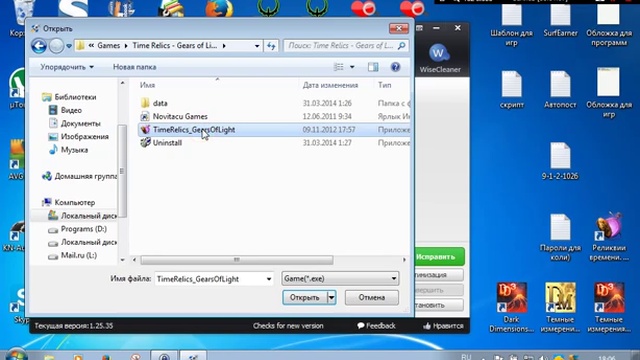Click Games in the breadcrumb path
The height and width of the screenshot is (360, 640).
[x=109, y=46]
